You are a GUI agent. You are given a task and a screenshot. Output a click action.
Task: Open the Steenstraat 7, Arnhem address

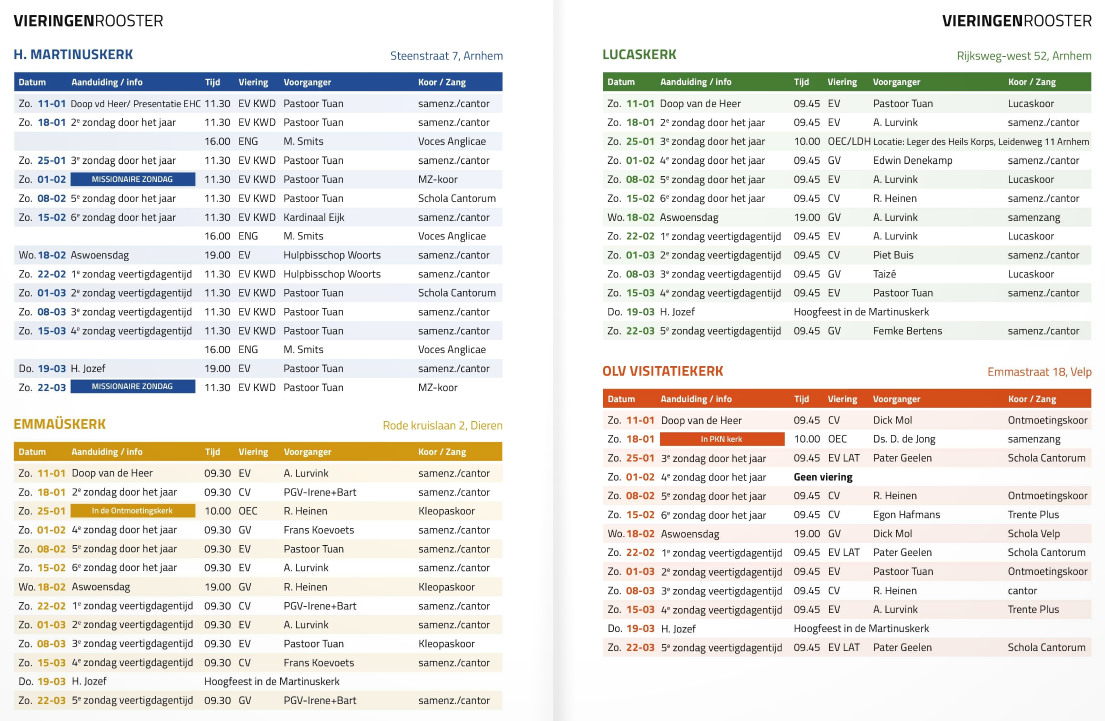tap(446, 56)
